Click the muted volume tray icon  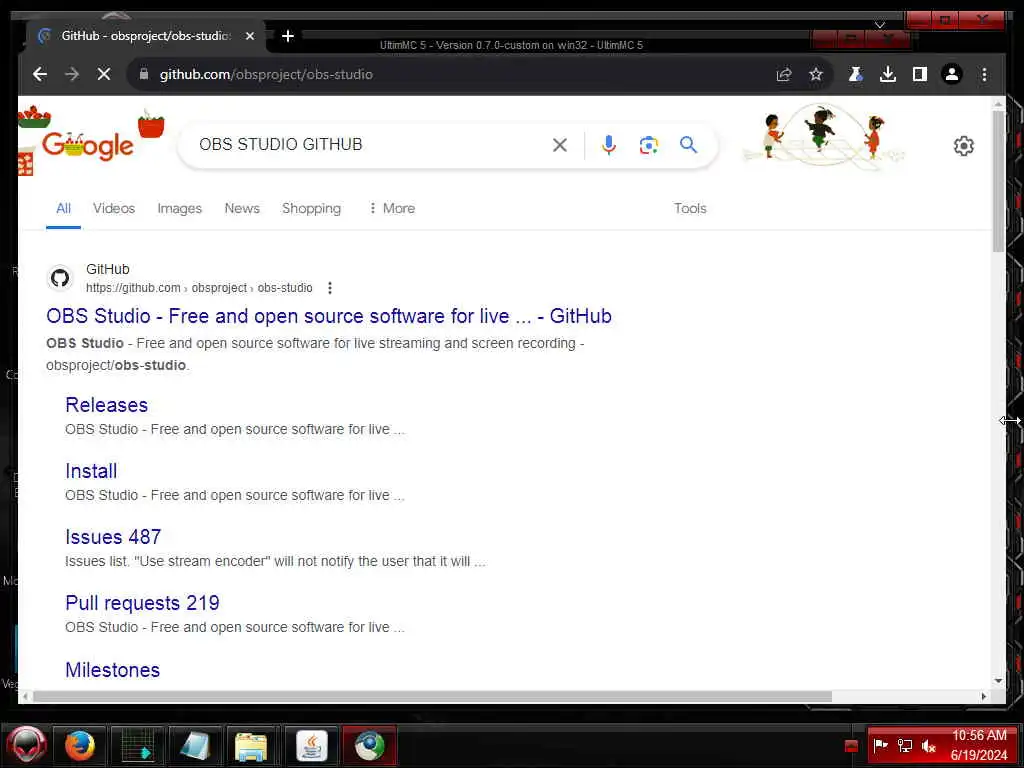(928, 746)
